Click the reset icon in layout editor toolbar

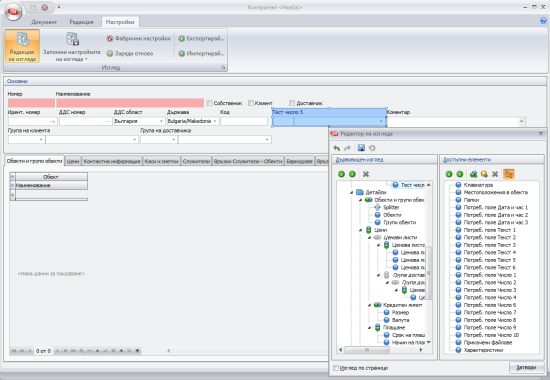(372, 148)
